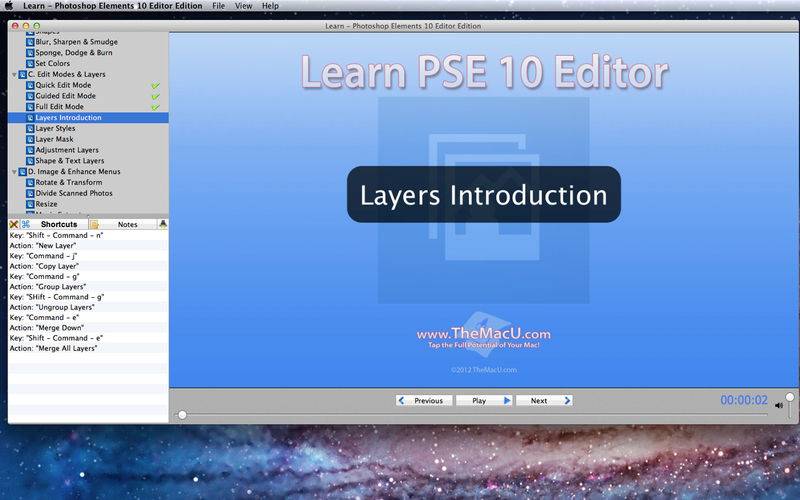Select the 'Merge Down' action row
Screen dimensions: 800x500
[x=88, y=328]
